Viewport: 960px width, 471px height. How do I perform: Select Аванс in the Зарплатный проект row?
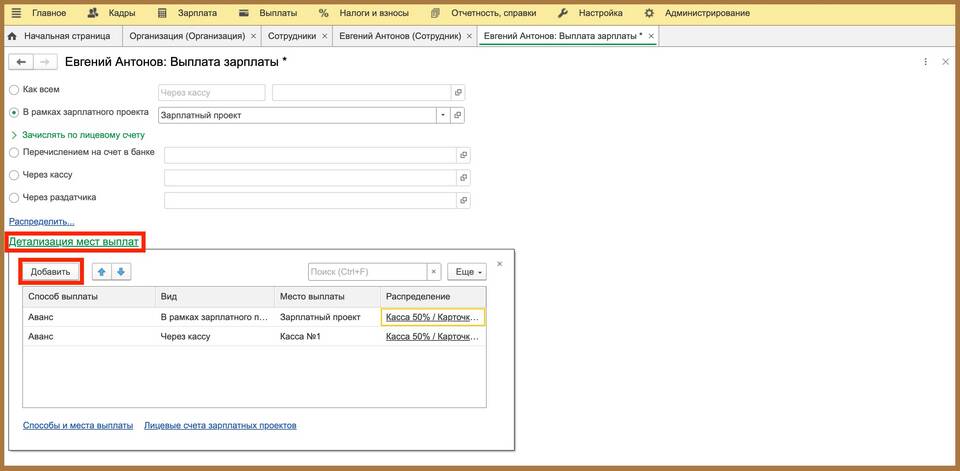pos(89,317)
